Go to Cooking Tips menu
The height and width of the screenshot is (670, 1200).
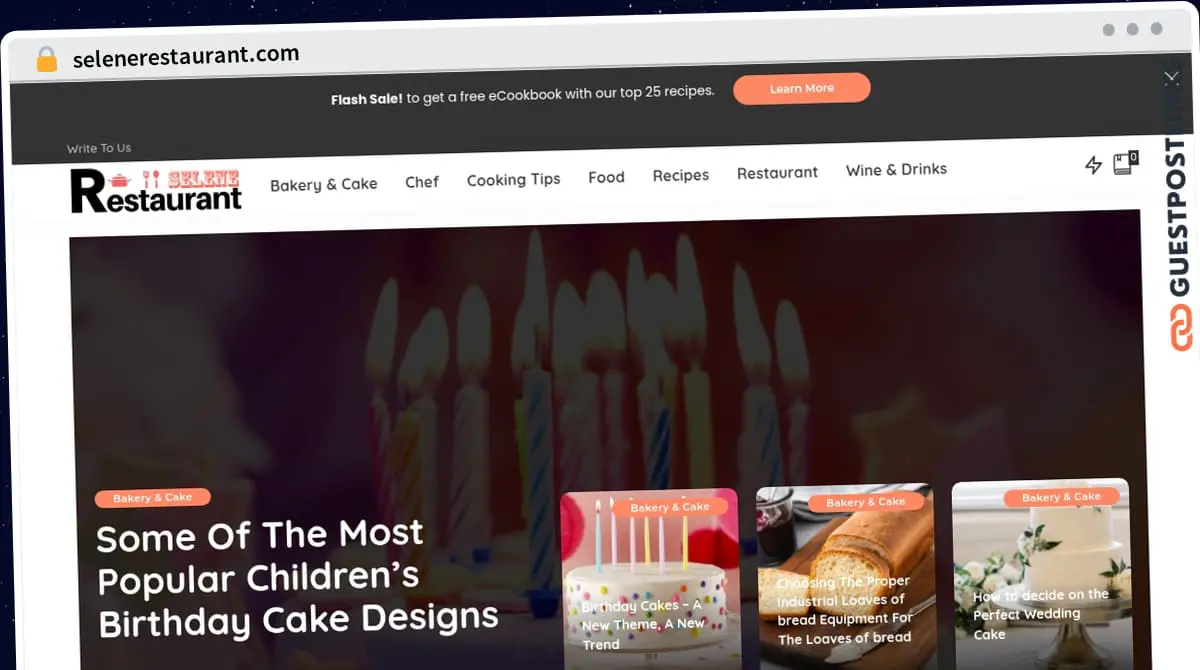tap(513, 180)
